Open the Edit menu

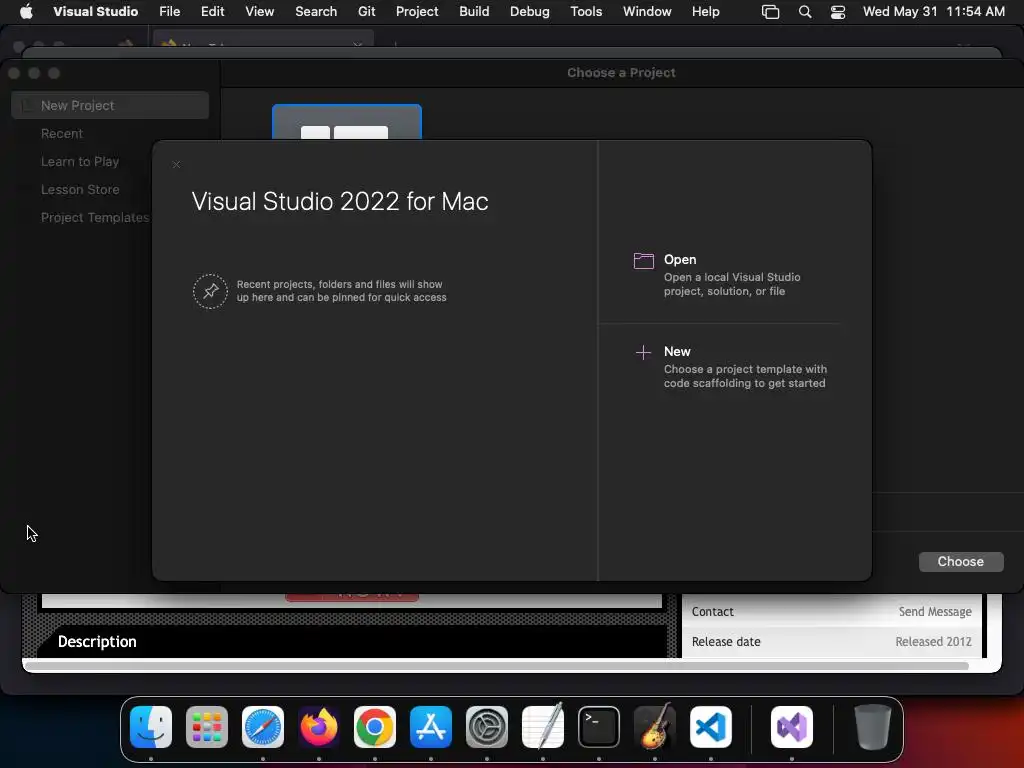pyautogui.click(x=212, y=11)
